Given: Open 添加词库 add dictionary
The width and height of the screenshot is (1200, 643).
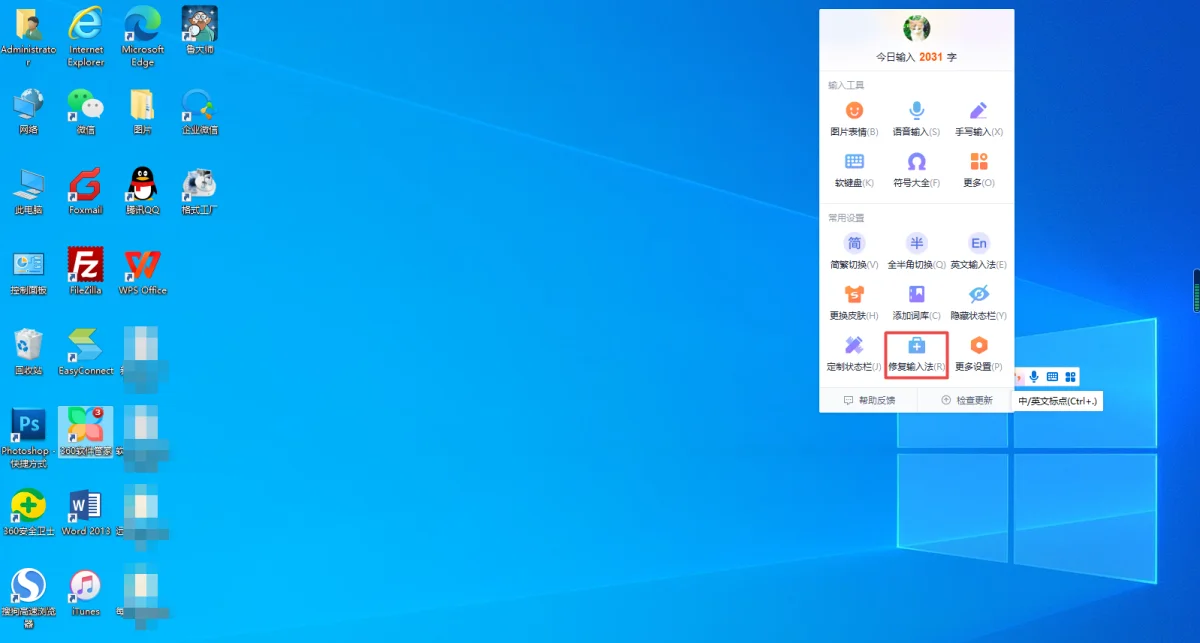Looking at the screenshot, I should pos(916,294).
